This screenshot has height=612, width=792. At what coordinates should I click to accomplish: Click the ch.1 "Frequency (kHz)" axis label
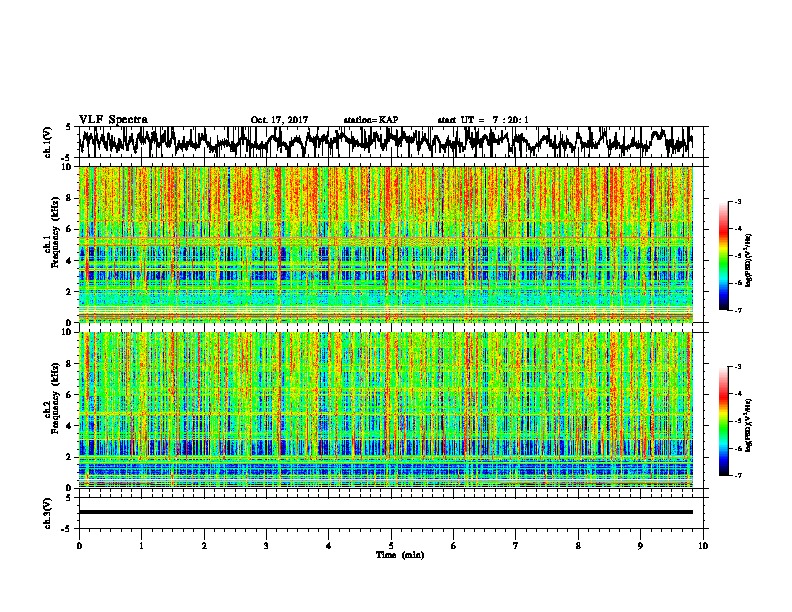(55, 233)
